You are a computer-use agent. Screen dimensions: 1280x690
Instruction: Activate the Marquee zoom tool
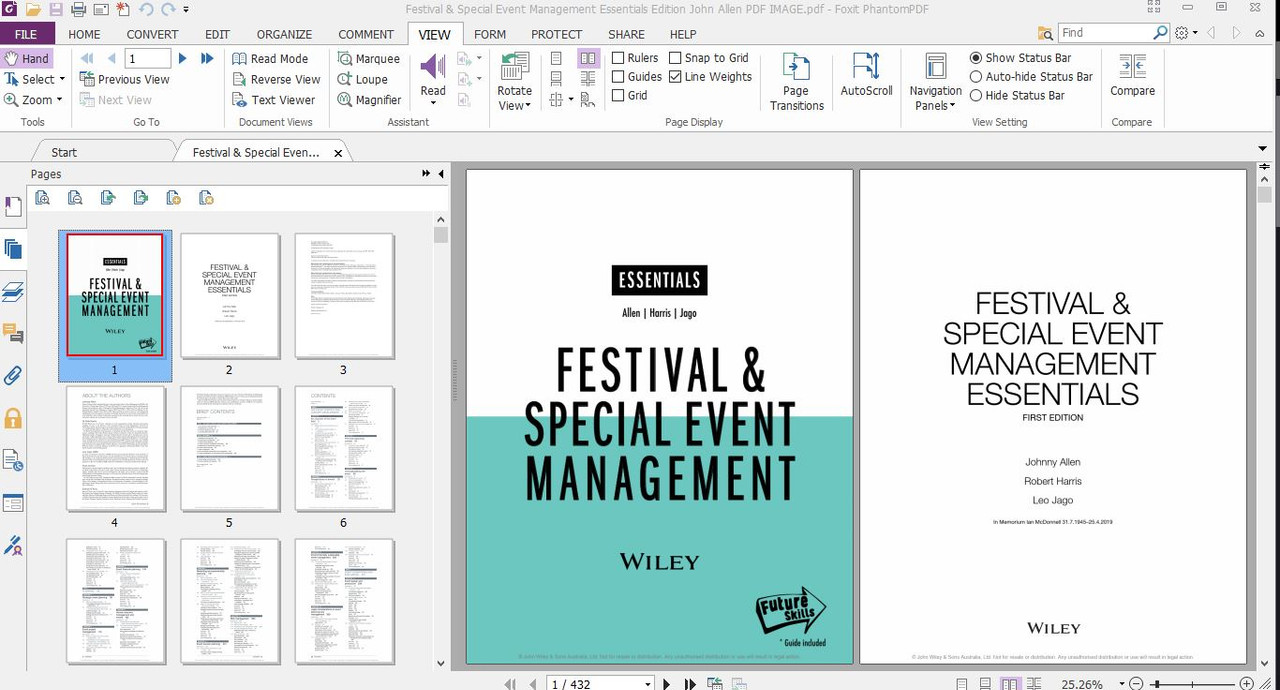(x=369, y=59)
